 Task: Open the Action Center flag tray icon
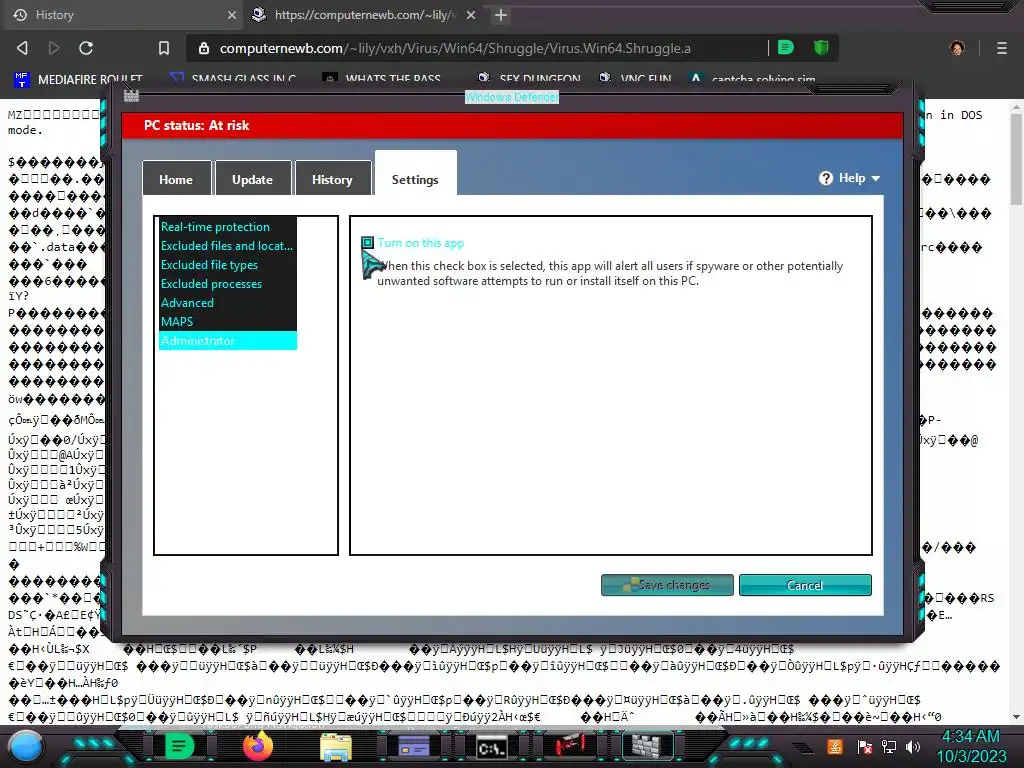(x=865, y=746)
